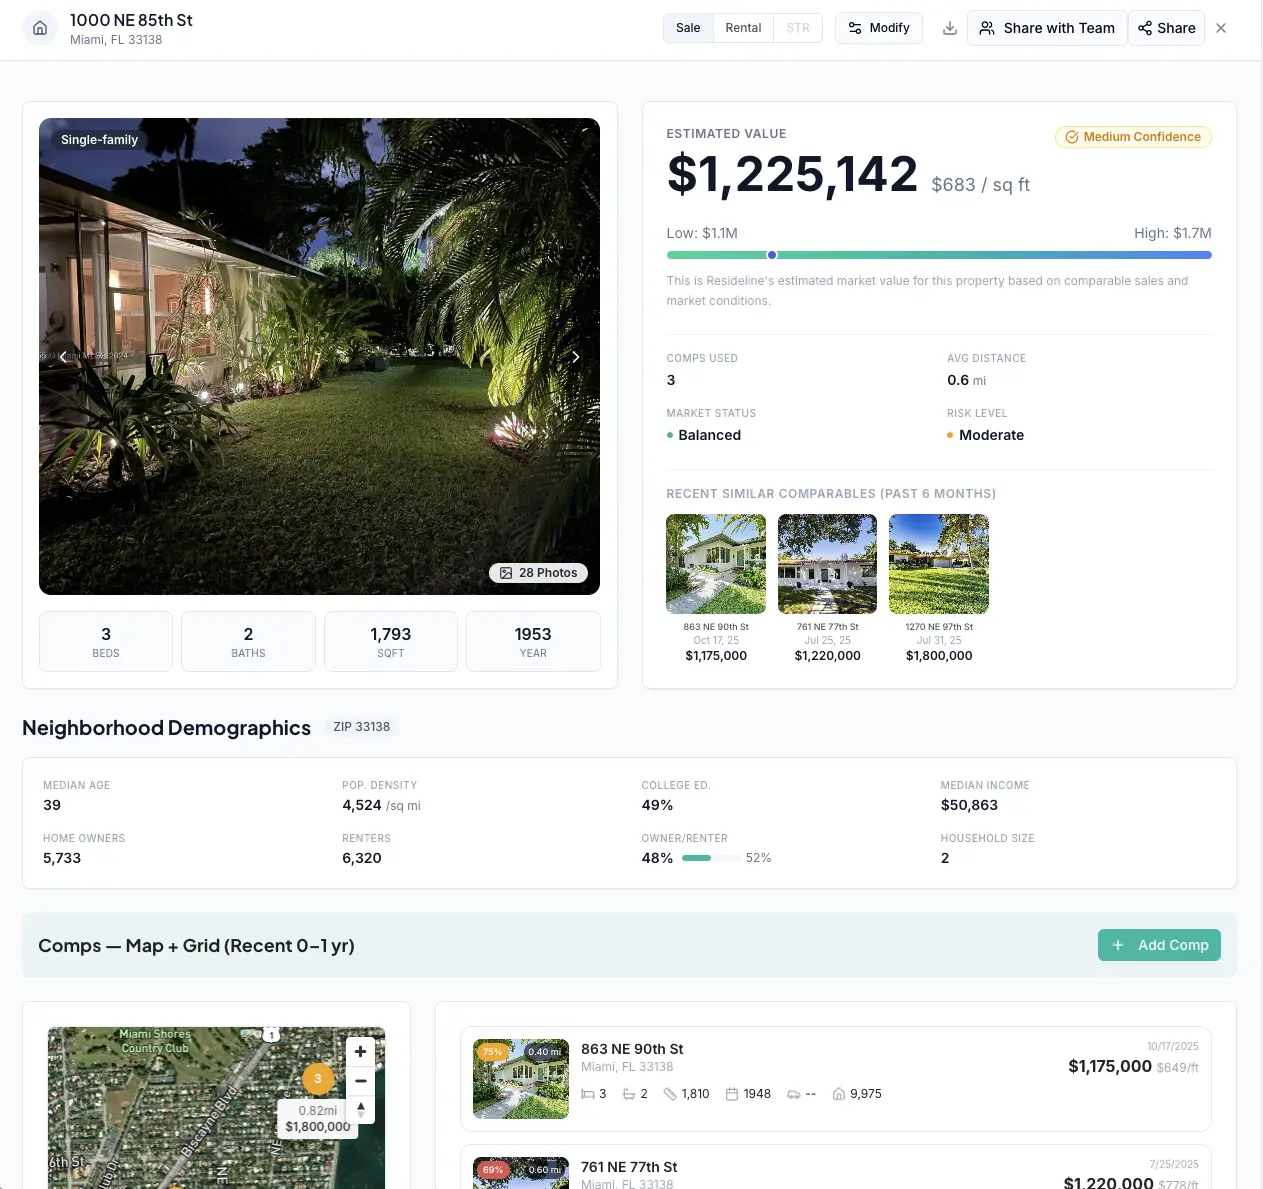This screenshot has width=1263, height=1189.
Task: Click the orange cluster marker labeled 3
Action: tap(318, 1079)
